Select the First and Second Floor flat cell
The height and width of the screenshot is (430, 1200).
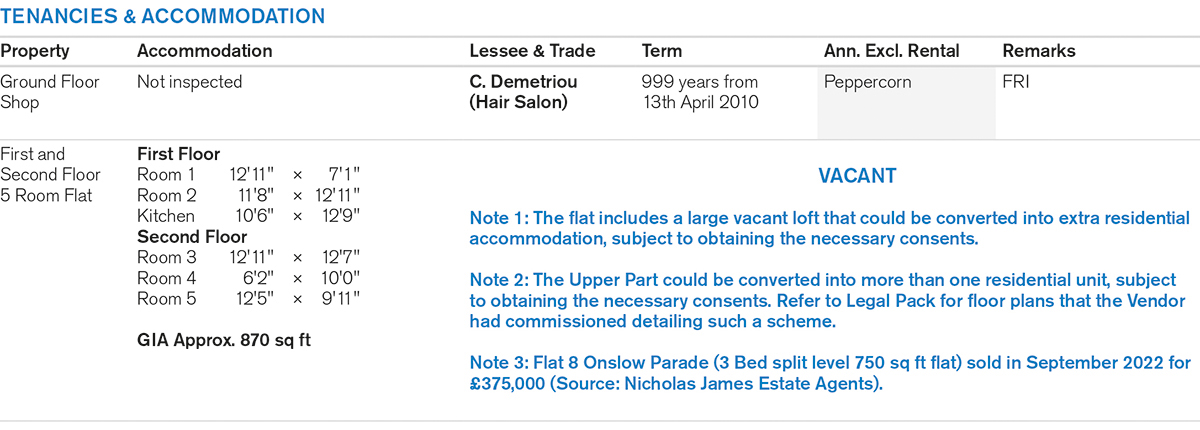[x=50, y=175]
